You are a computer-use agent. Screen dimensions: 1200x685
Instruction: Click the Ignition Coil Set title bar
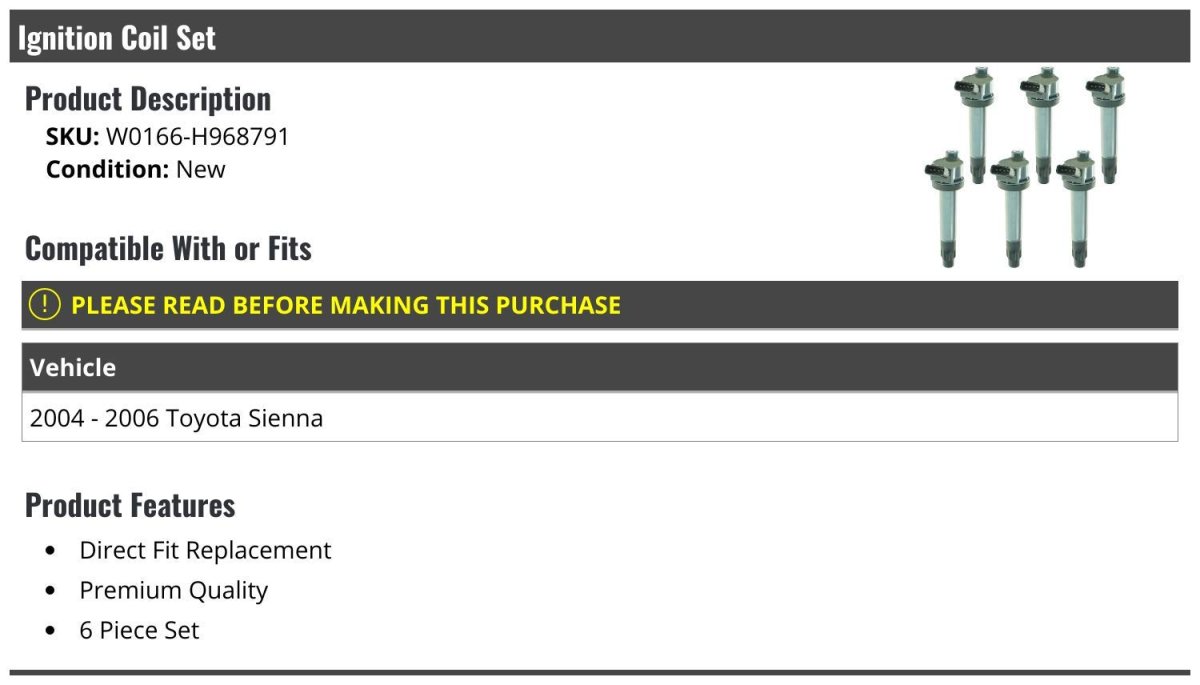117,38
